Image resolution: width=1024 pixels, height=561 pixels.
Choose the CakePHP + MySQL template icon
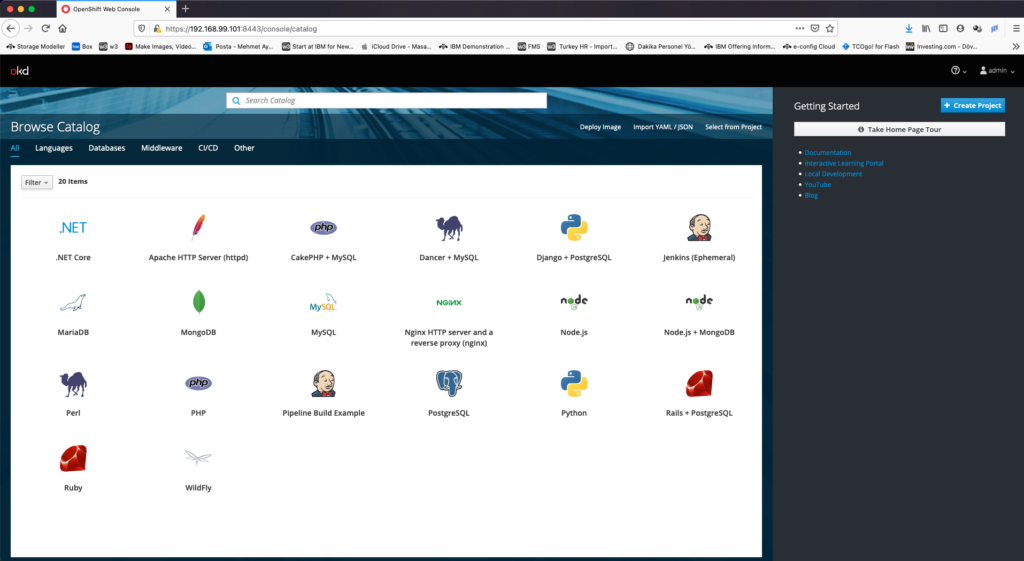click(x=323, y=227)
